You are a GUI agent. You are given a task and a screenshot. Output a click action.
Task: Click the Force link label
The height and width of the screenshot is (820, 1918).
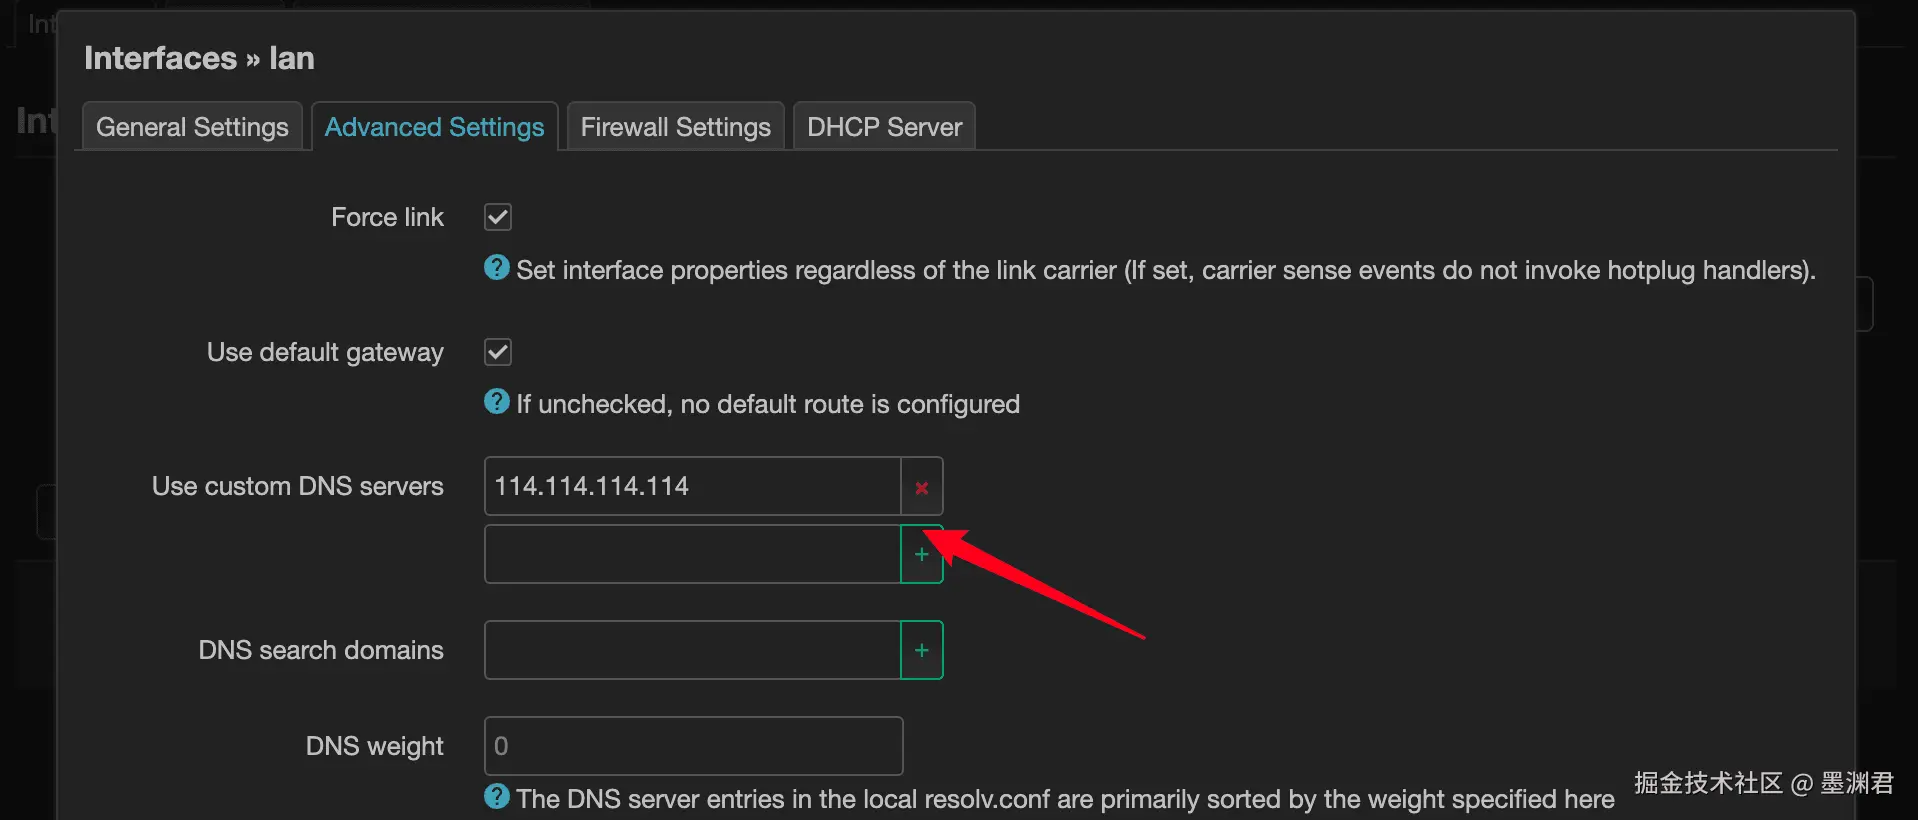(x=387, y=217)
